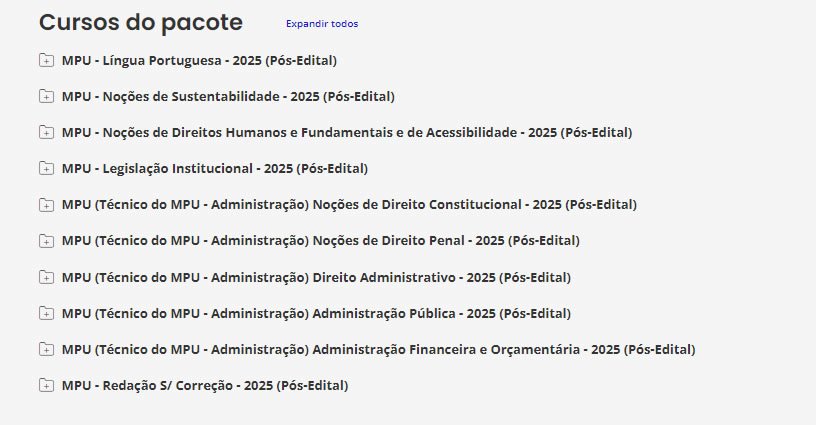Open Redação S/ Correção course title

[x=204, y=385]
